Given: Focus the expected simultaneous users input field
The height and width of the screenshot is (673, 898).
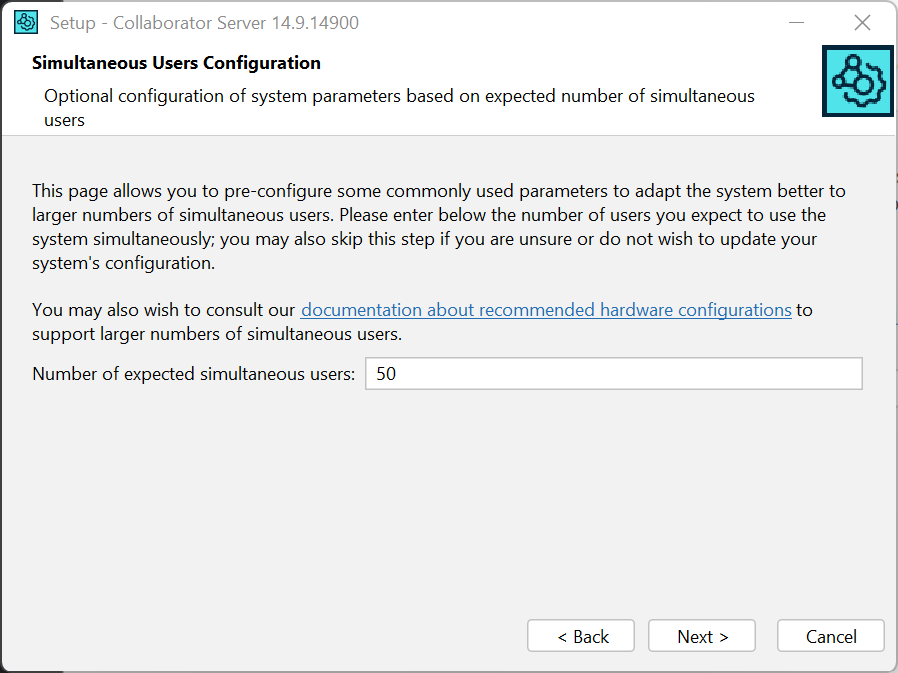Looking at the screenshot, I should [x=614, y=373].
